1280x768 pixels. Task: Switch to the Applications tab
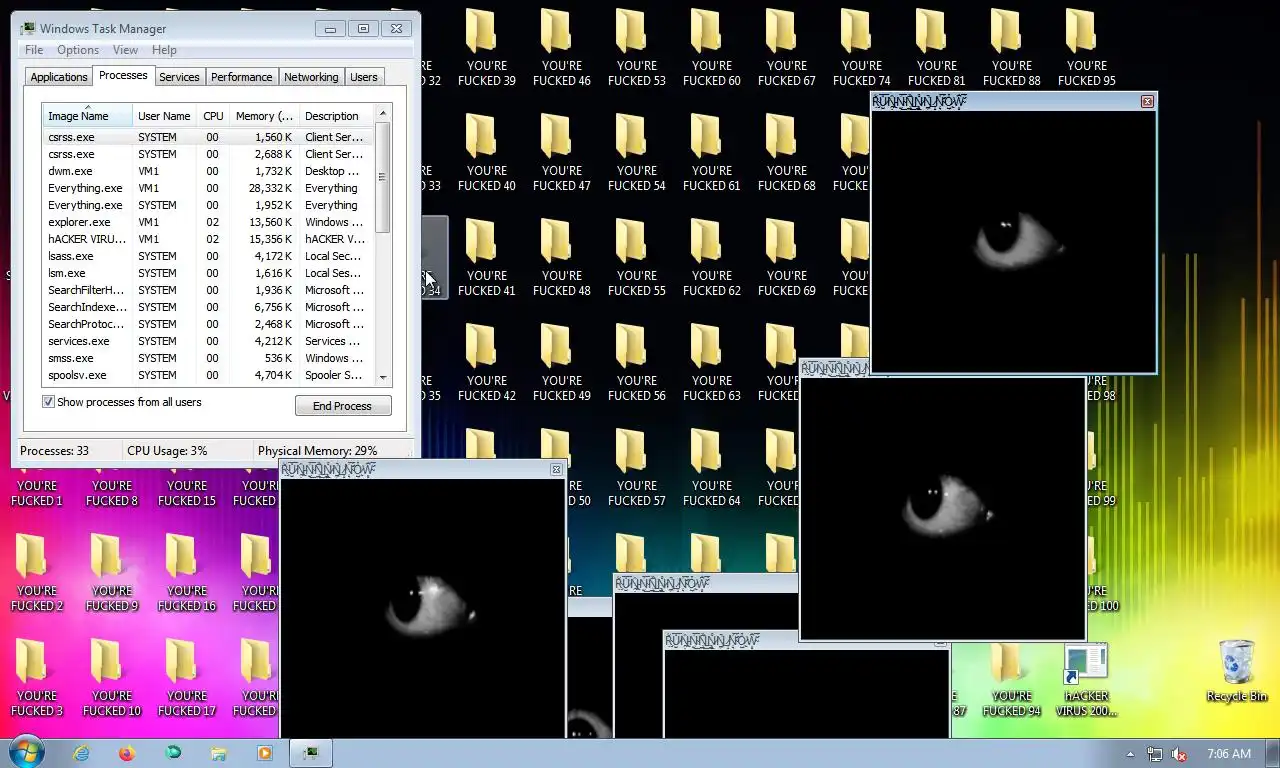[x=59, y=77]
